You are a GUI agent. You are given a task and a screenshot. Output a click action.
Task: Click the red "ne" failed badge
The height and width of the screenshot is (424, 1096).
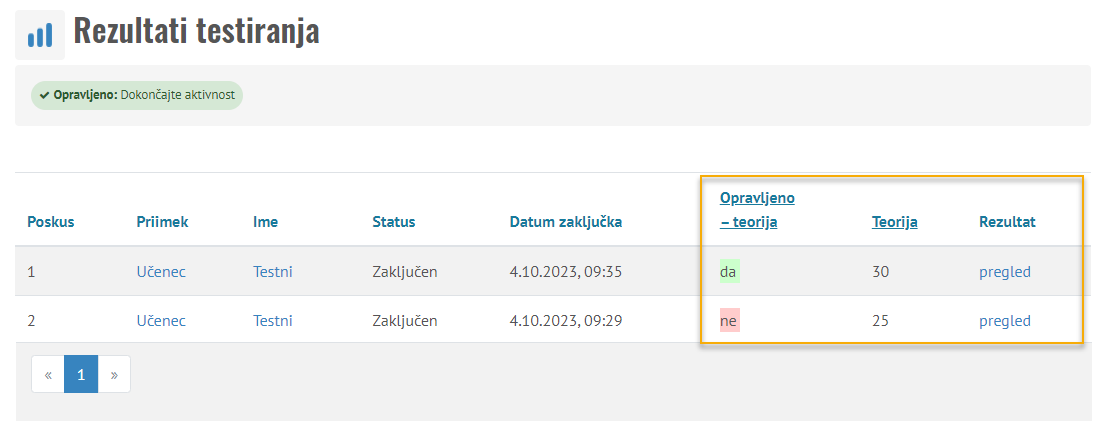729,321
